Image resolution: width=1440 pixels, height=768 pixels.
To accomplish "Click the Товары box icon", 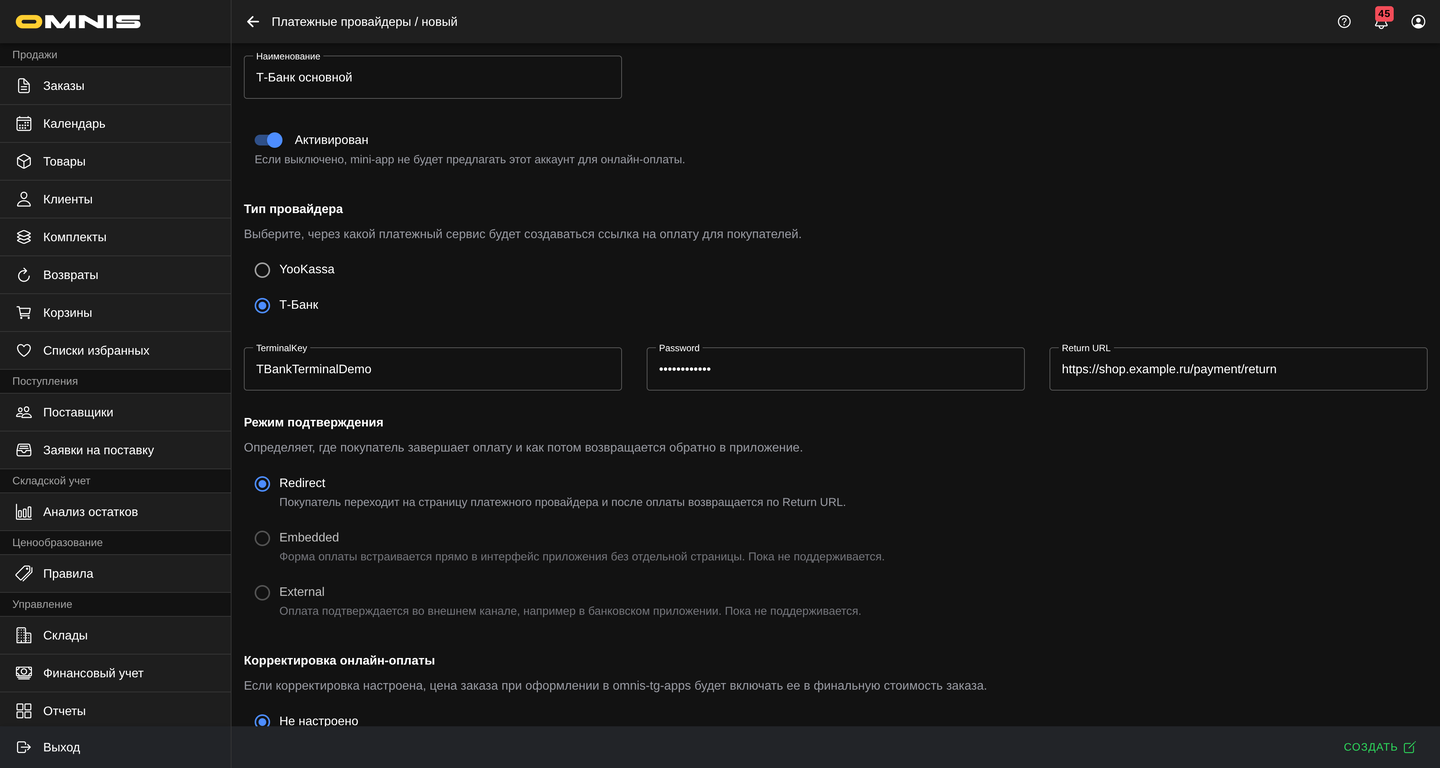I will tap(24, 162).
